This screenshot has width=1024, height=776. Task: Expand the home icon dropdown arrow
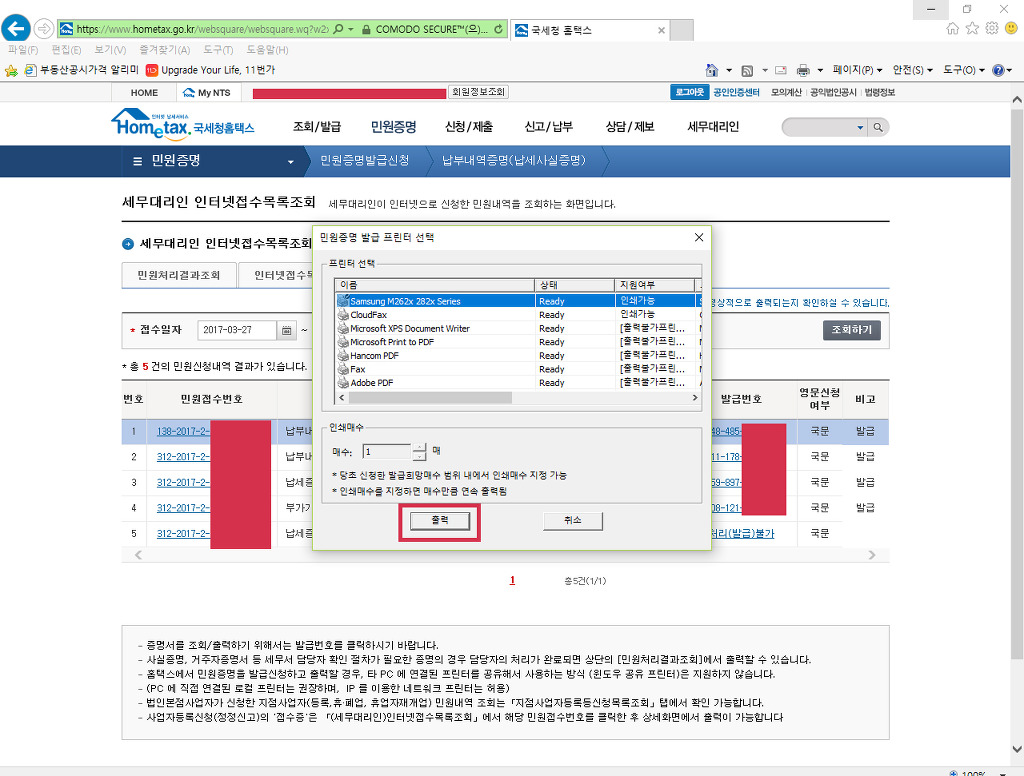click(x=729, y=70)
